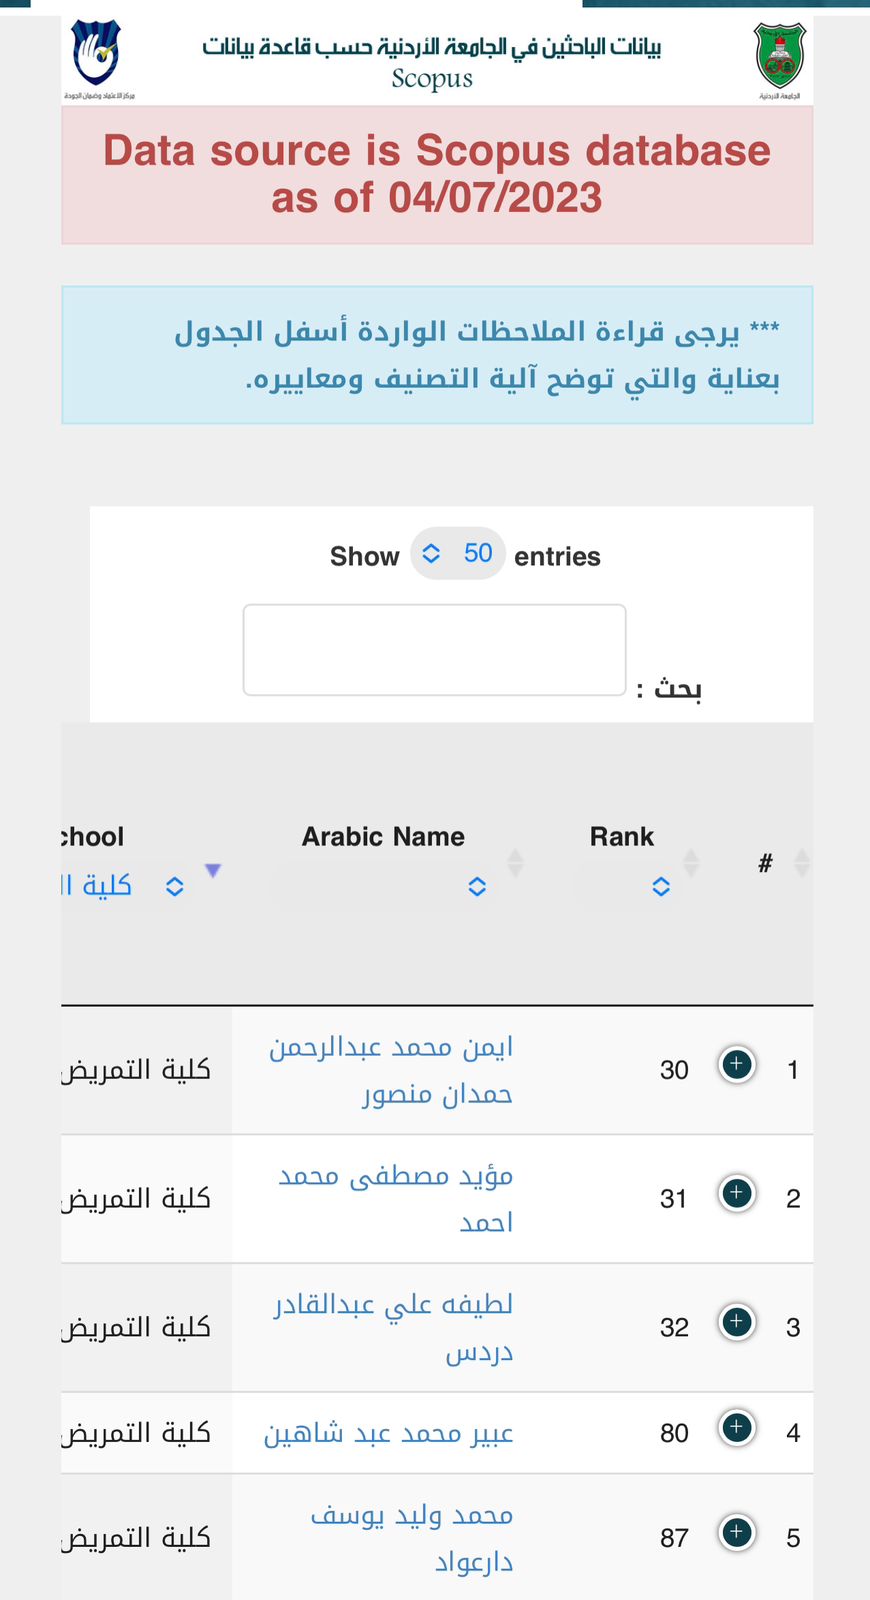
Task: Click the accreditation center logo at top left
Action: tap(97, 60)
